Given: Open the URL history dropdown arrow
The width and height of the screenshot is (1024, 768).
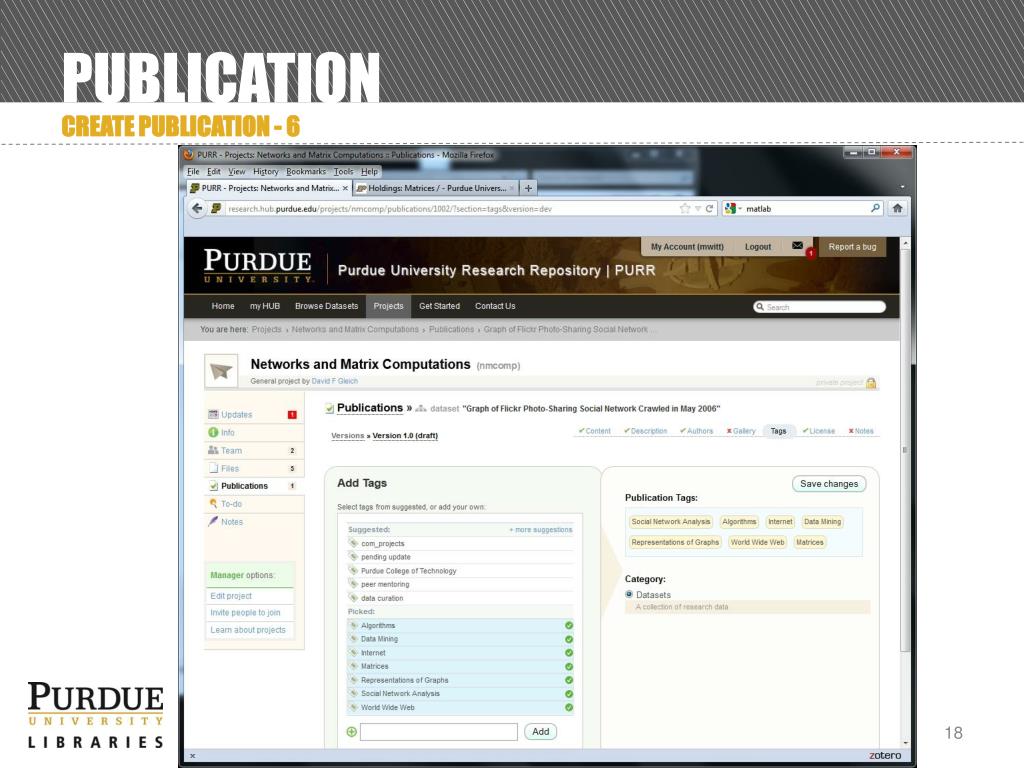Looking at the screenshot, I should click(697, 209).
